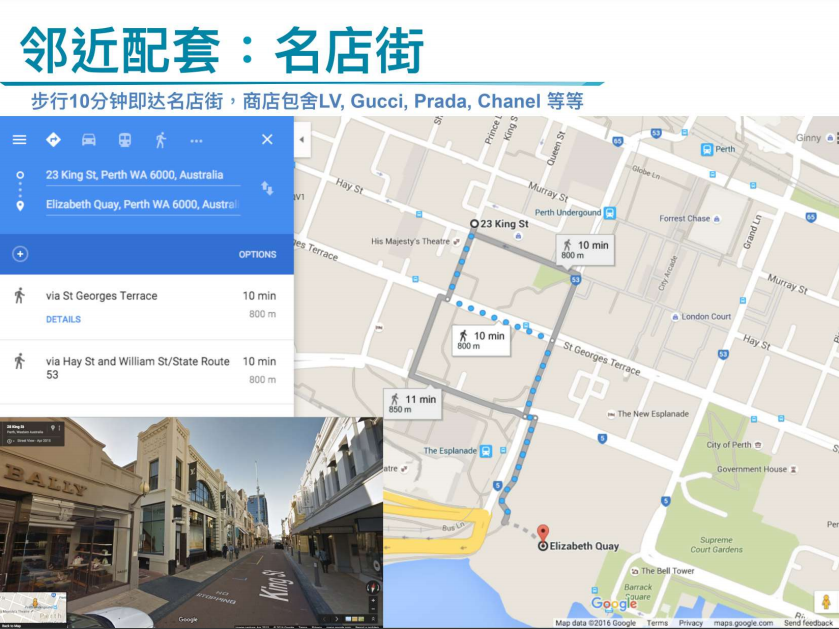Open DETAILS for St Georges Terrace route
Screen dimensions: 839x629
(63, 319)
